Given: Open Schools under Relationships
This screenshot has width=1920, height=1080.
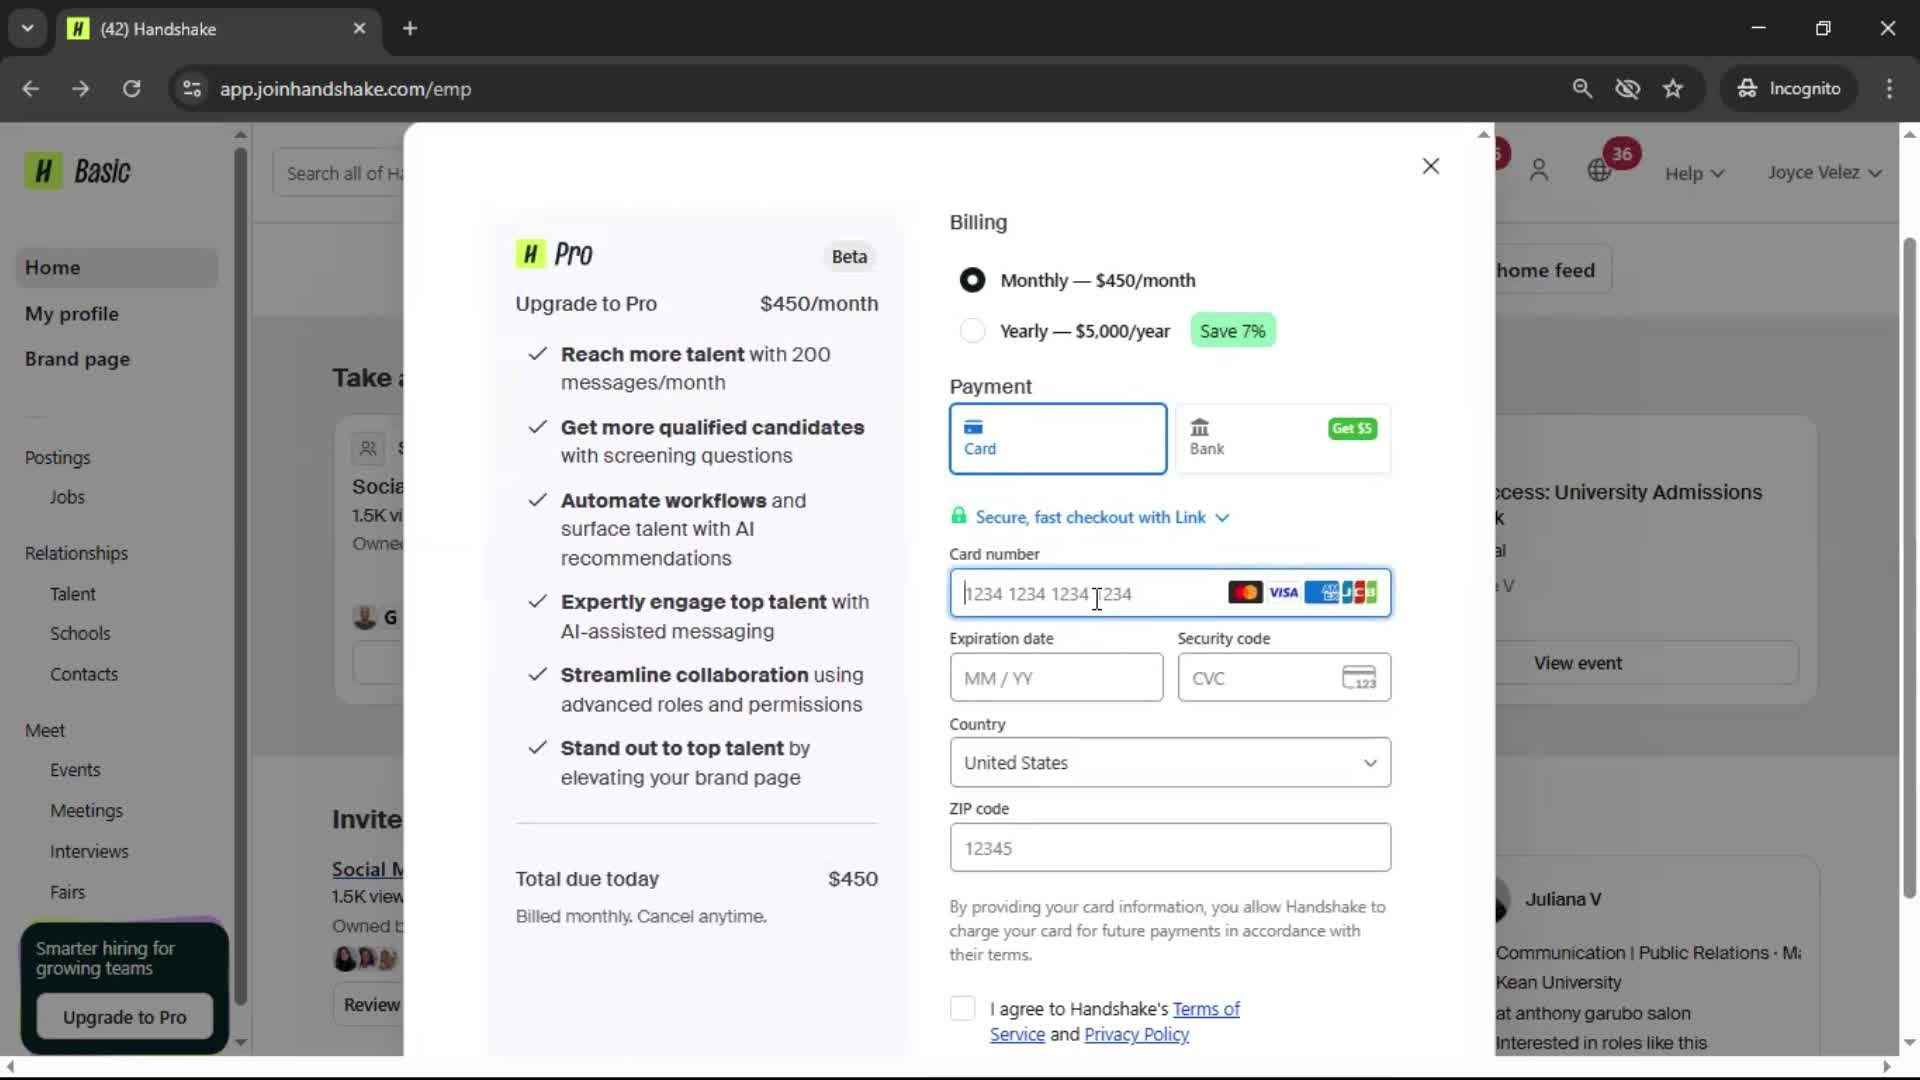Looking at the screenshot, I should [x=80, y=633].
